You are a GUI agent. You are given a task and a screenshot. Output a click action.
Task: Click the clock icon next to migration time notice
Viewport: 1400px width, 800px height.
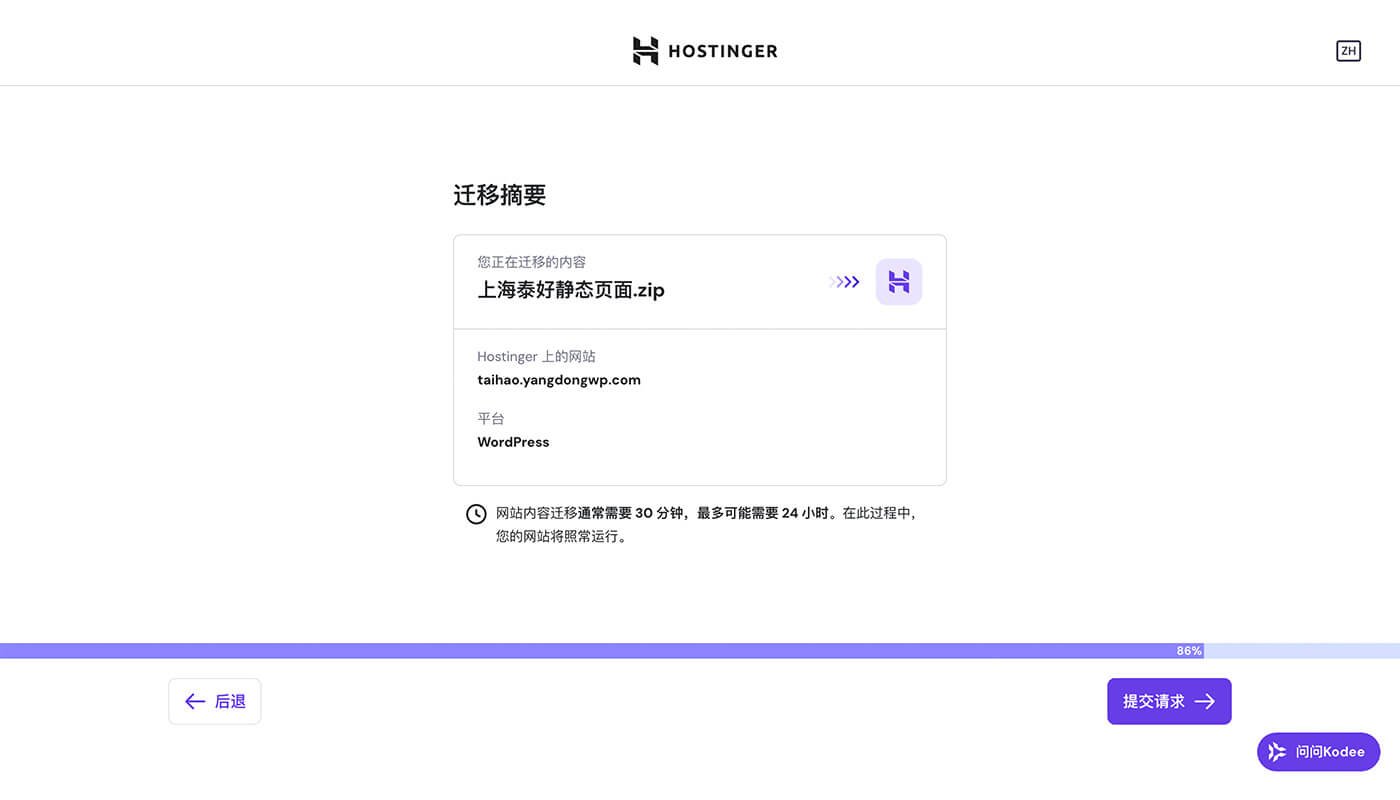point(475,513)
